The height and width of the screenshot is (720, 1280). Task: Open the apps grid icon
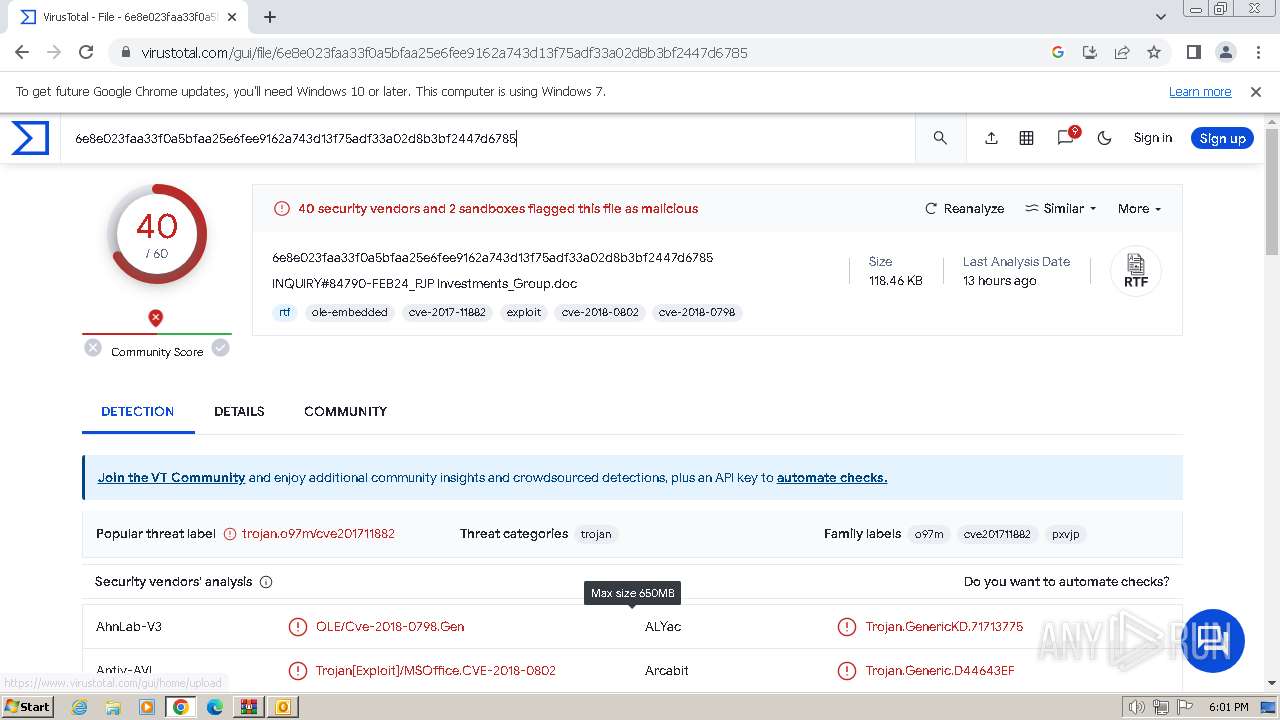(x=1026, y=138)
